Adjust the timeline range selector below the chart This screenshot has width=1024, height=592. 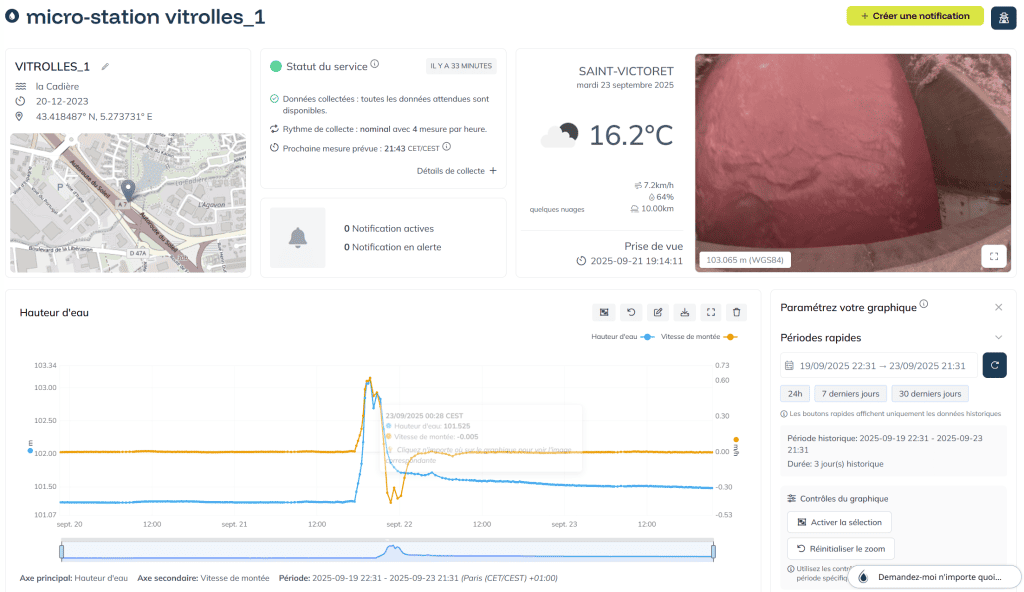pos(389,550)
